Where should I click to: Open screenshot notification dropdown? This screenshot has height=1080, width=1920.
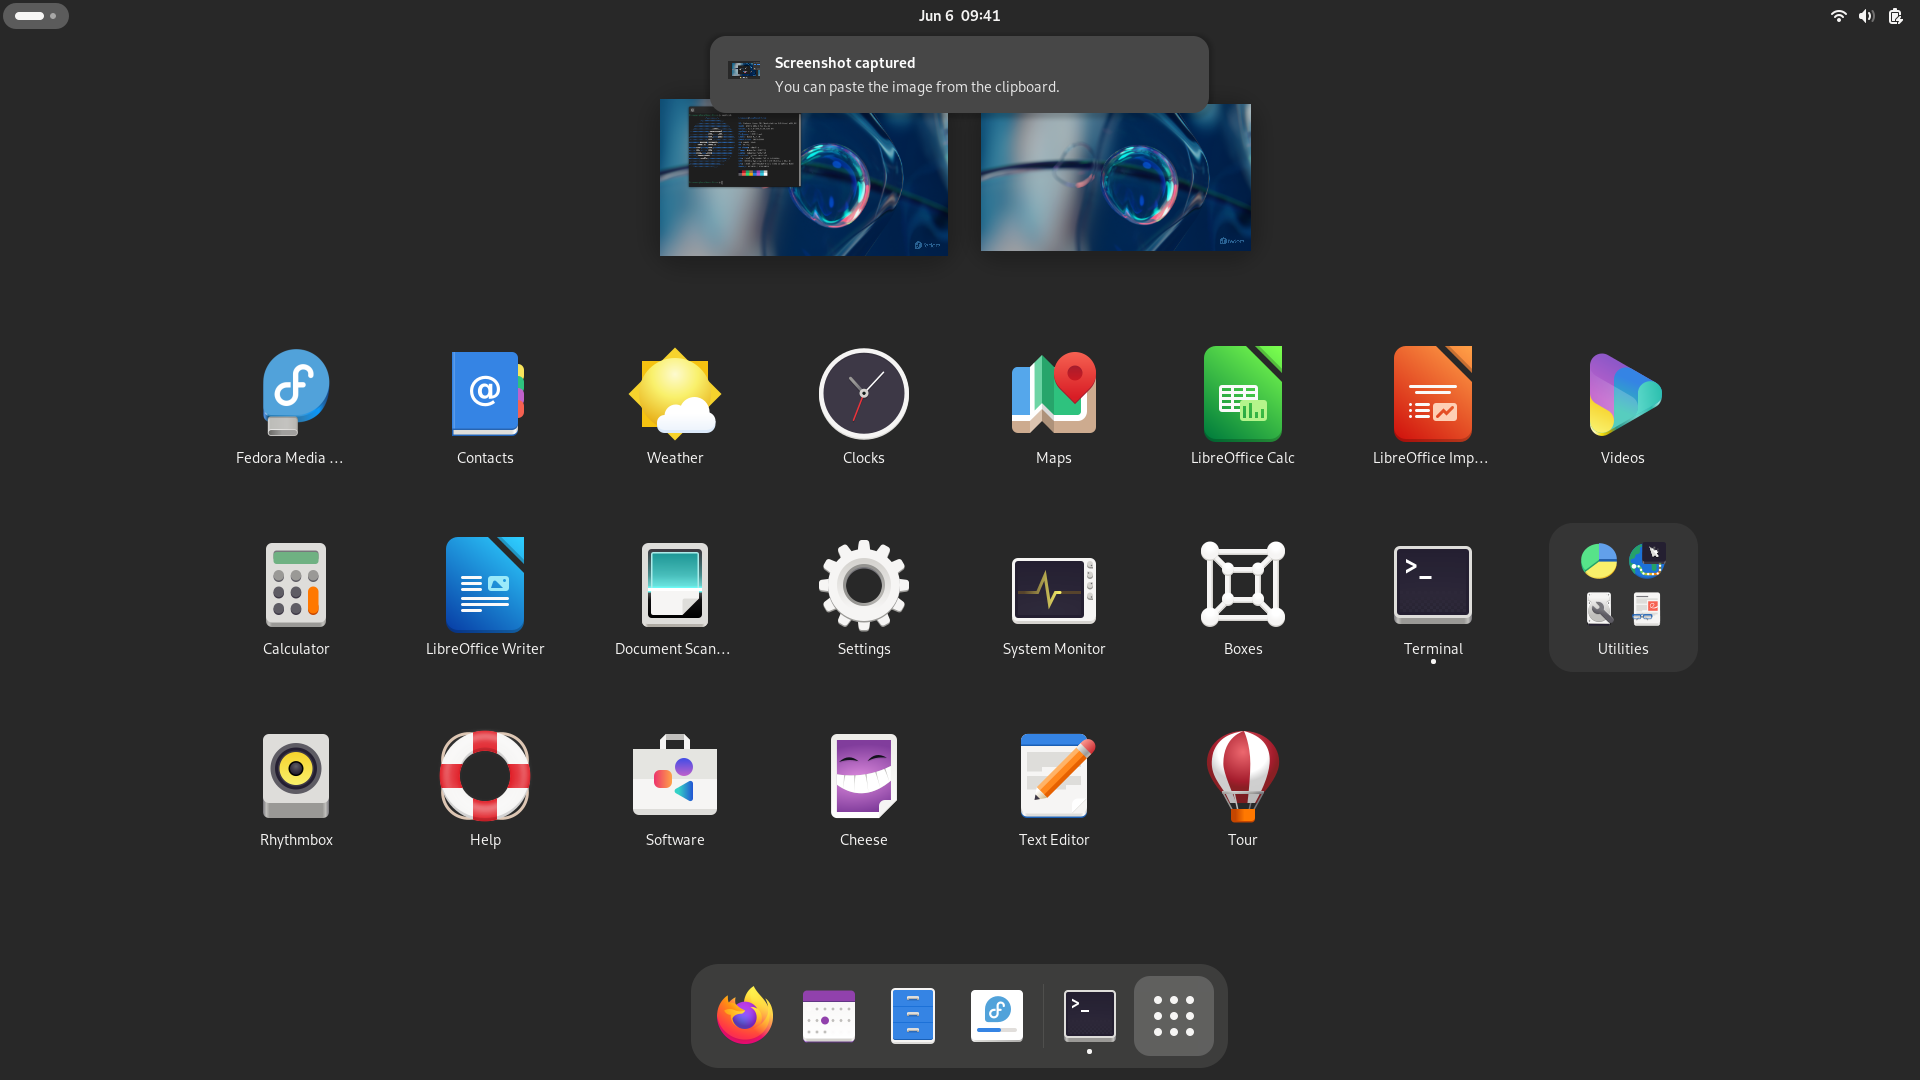[960, 73]
